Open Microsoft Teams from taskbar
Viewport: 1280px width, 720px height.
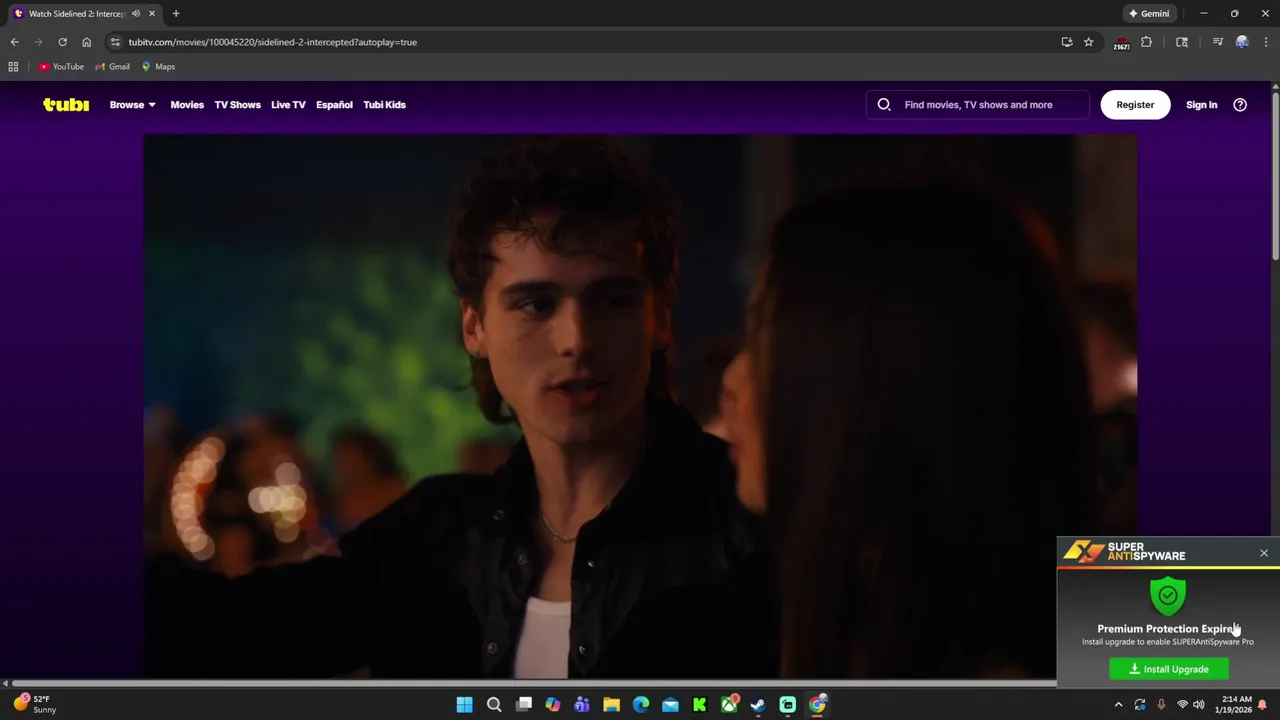coord(582,705)
